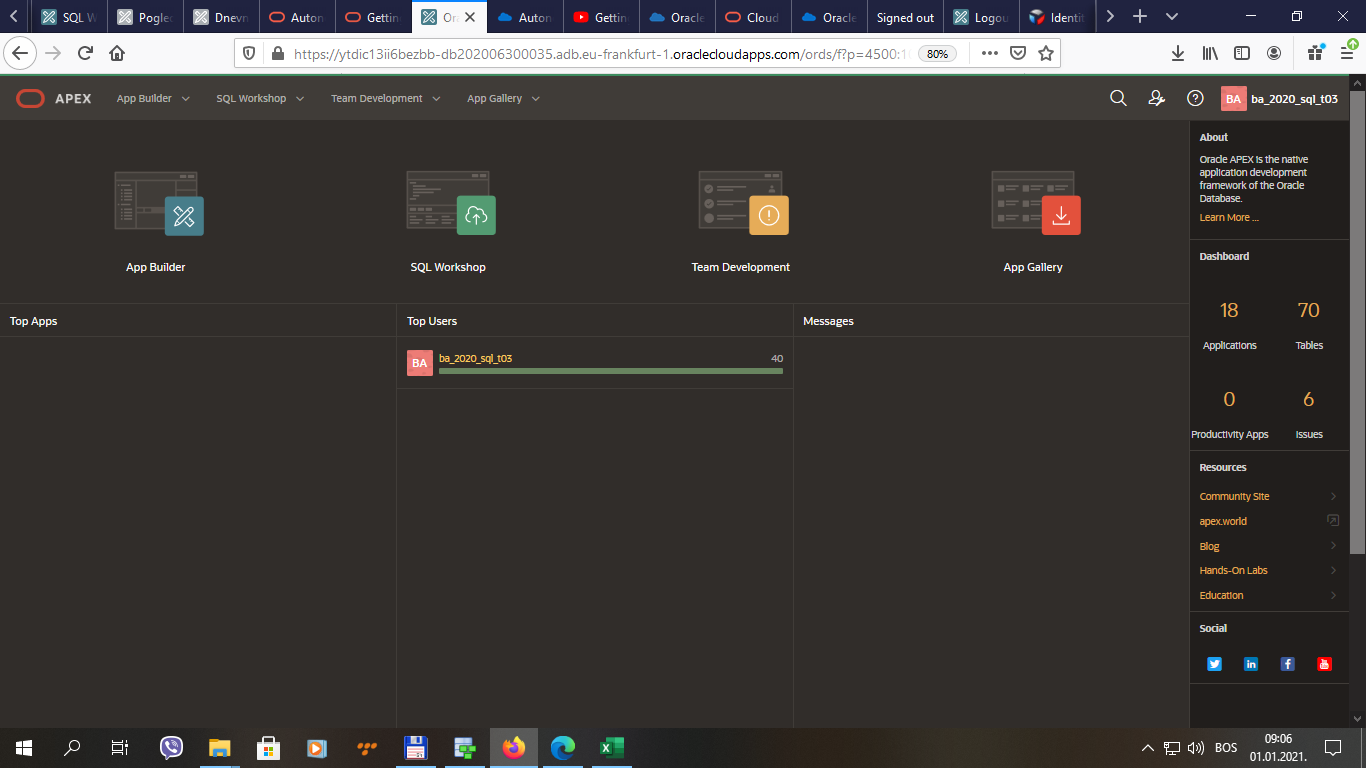Go back with the browser back arrow

tap(20, 53)
